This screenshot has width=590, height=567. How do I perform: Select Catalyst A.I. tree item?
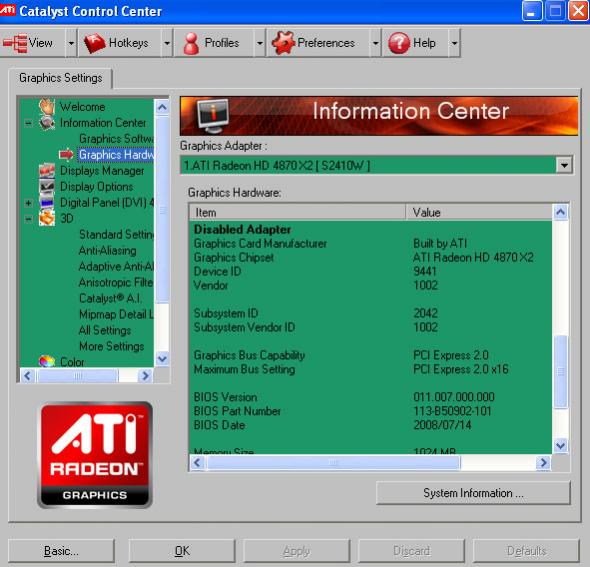coord(110,298)
